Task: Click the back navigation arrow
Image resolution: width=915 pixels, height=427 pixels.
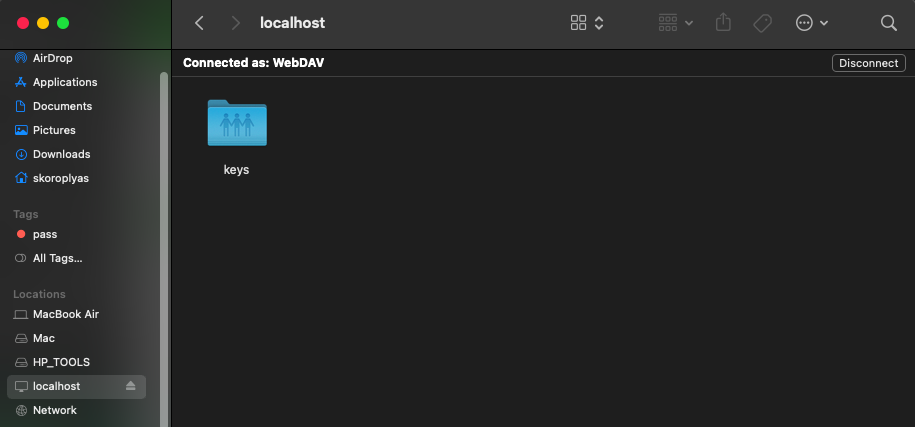Action: 200,23
